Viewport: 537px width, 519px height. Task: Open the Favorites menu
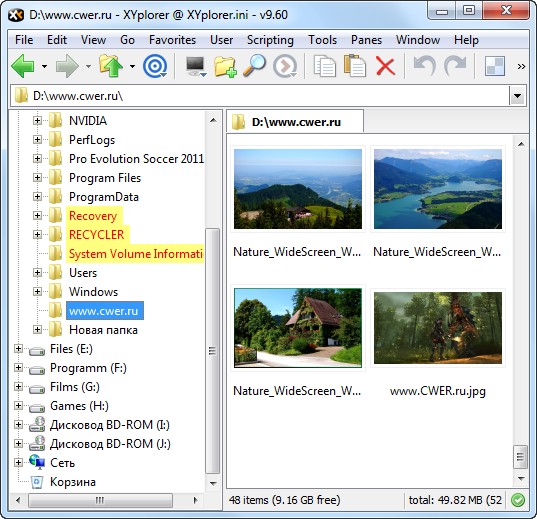[172, 40]
